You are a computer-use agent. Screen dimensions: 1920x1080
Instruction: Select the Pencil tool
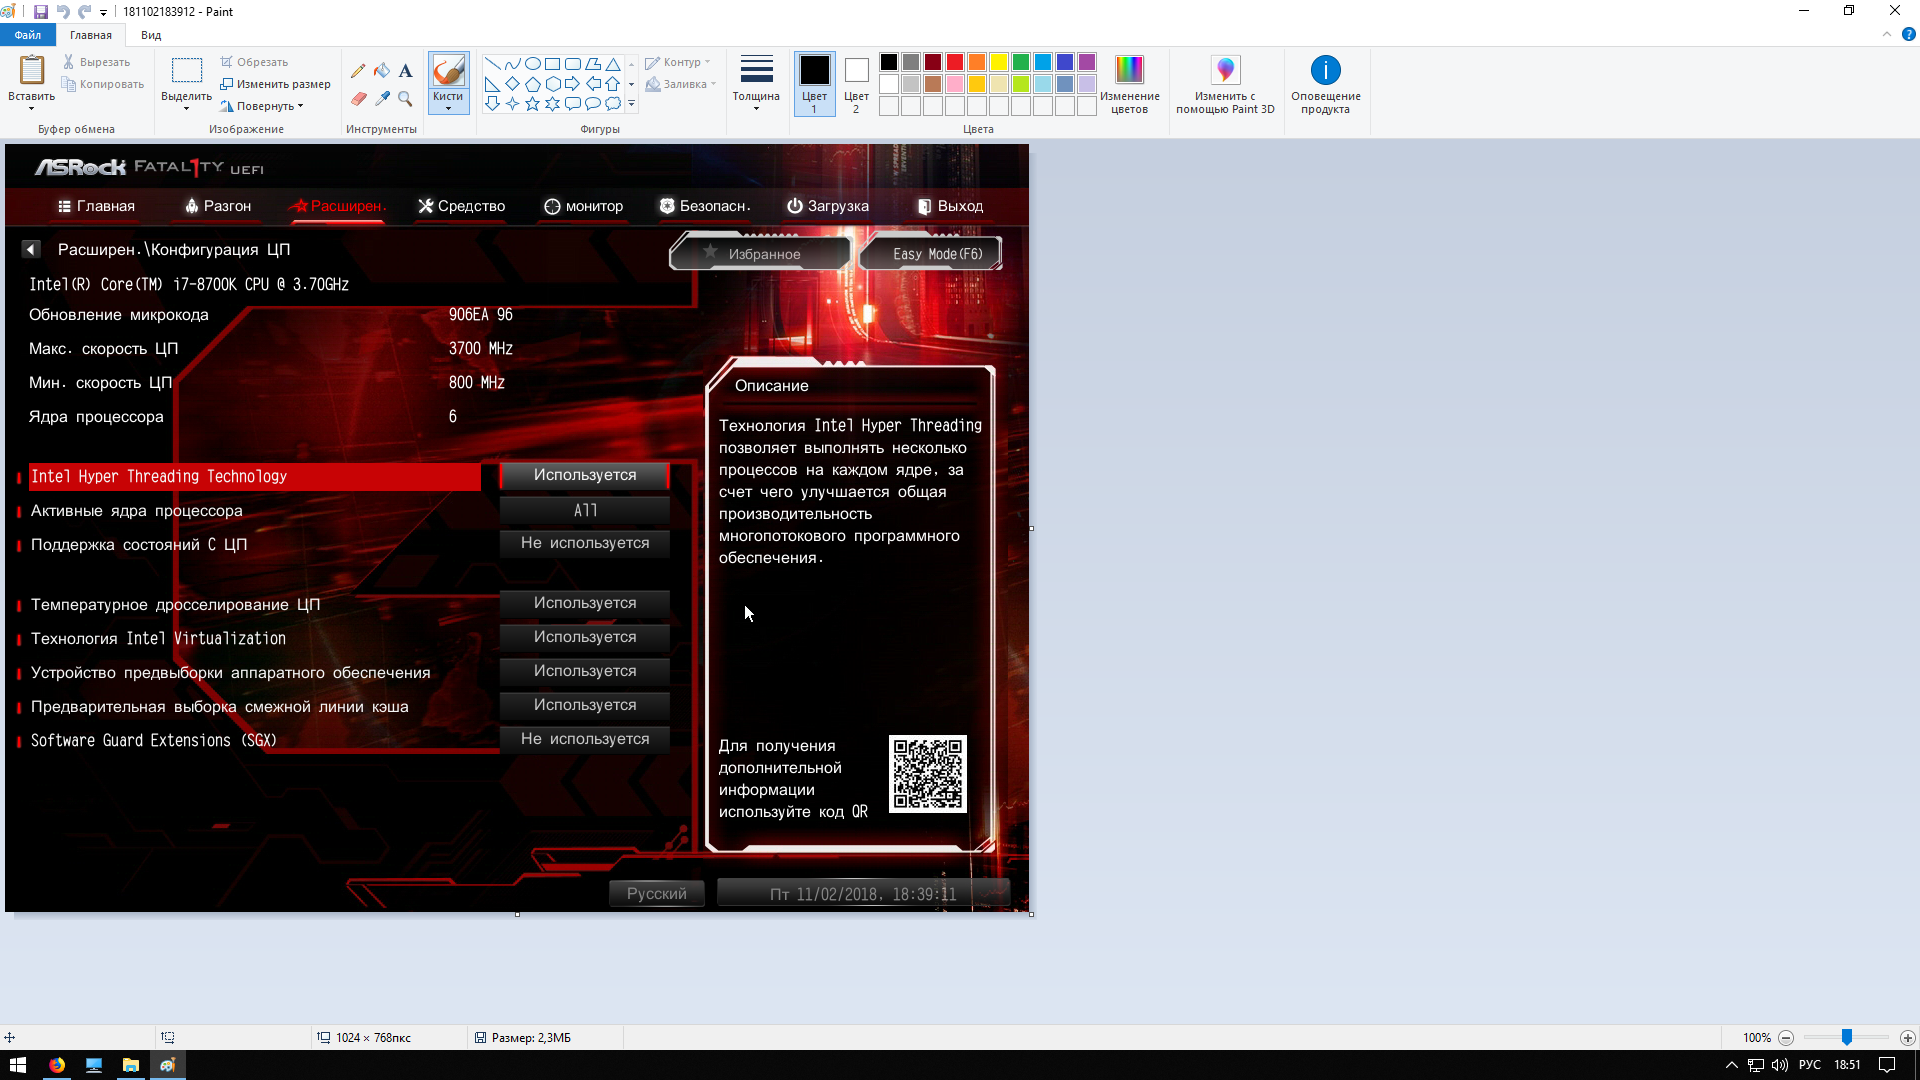tap(358, 71)
